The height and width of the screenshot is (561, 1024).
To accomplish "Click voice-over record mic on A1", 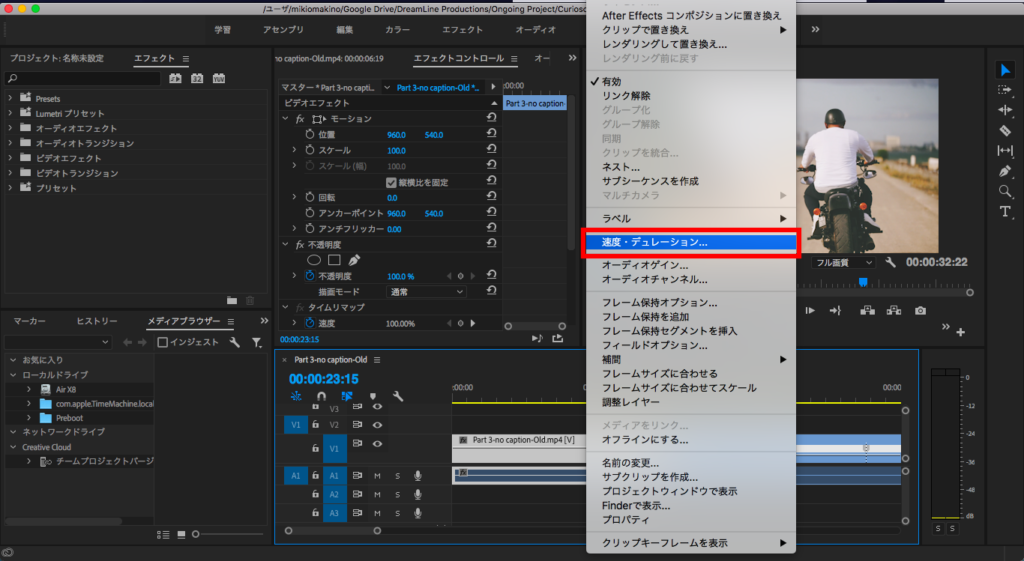I will 418,475.
